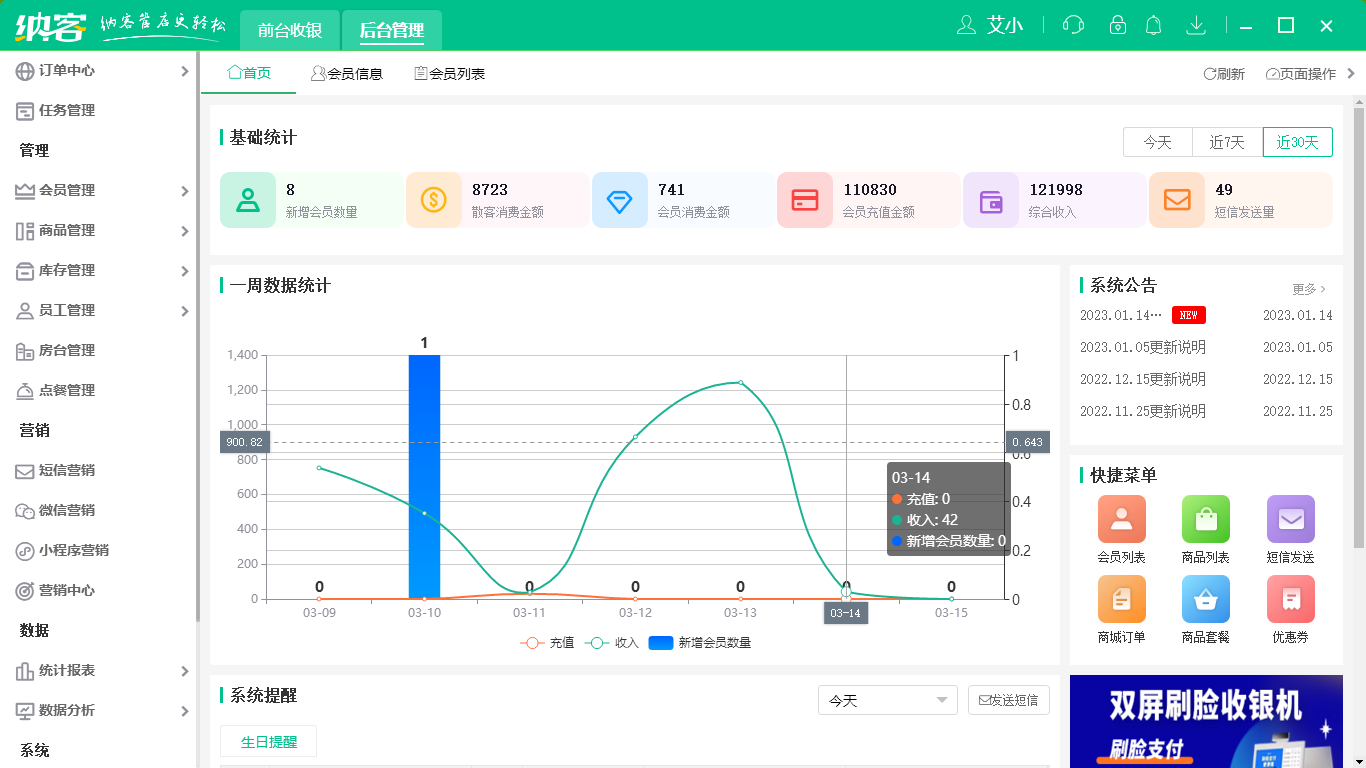The image size is (1366, 768).
Task: Open the 今天 reminder dropdown
Action: pyautogui.click(x=887, y=700)
